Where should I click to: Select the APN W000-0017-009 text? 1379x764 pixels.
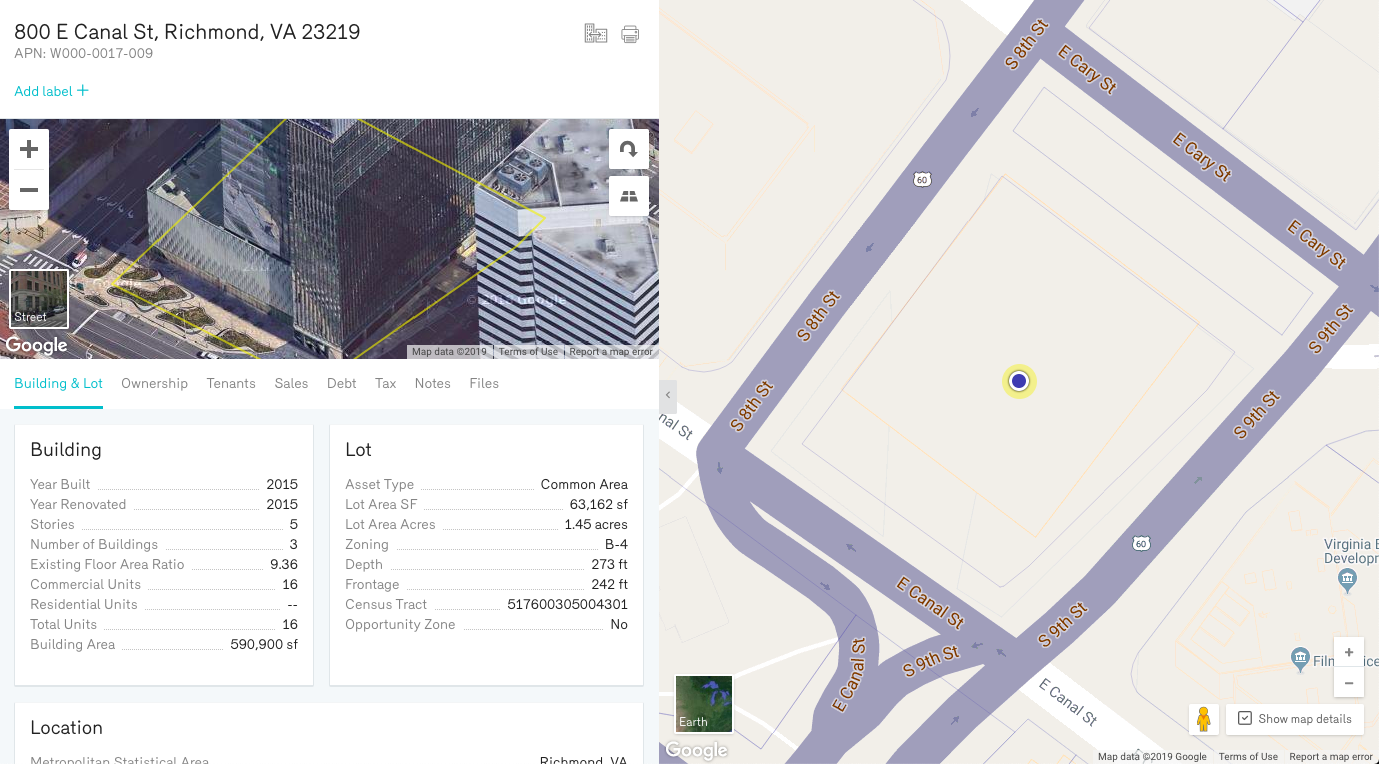pyautogui.click(x=83, y=54)
